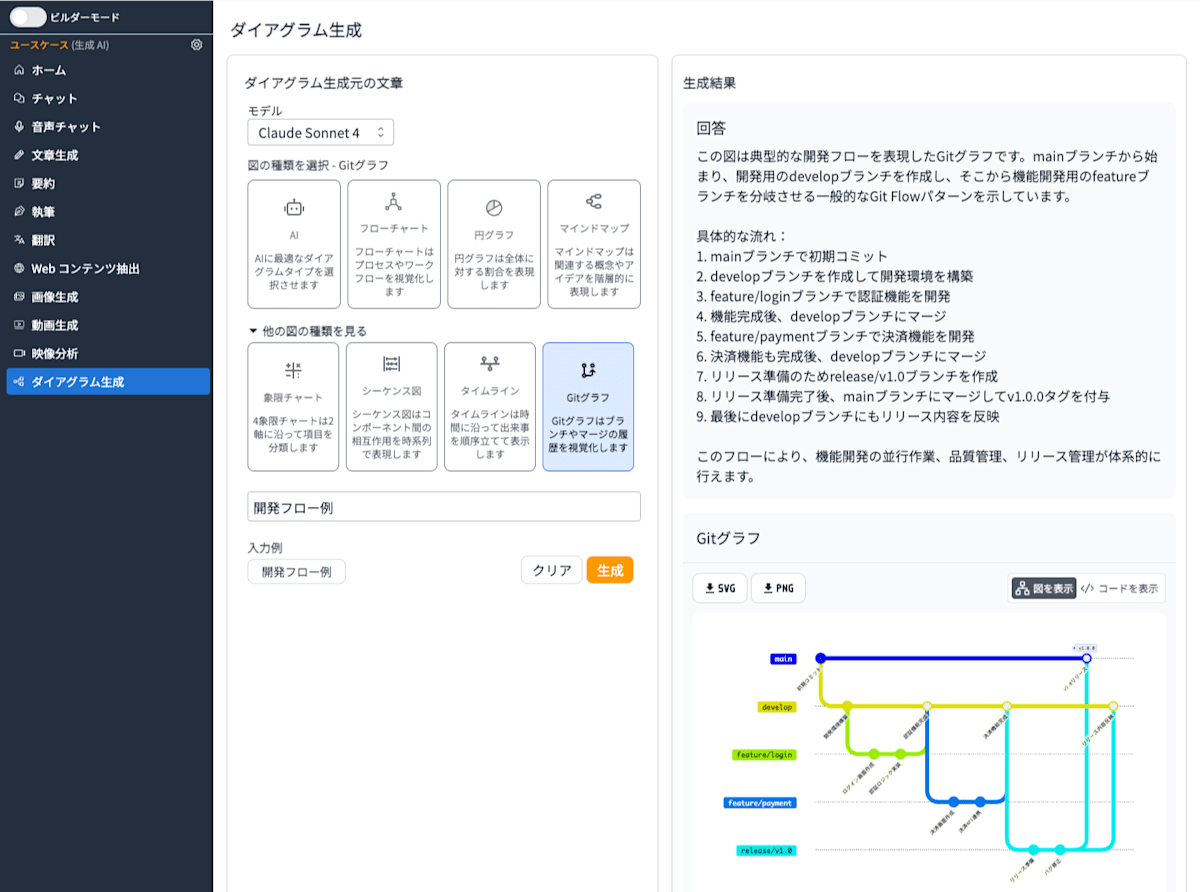Click the v1.0.0 tag in graph
Screen dimensions: 1200x892
(1085, 648)
